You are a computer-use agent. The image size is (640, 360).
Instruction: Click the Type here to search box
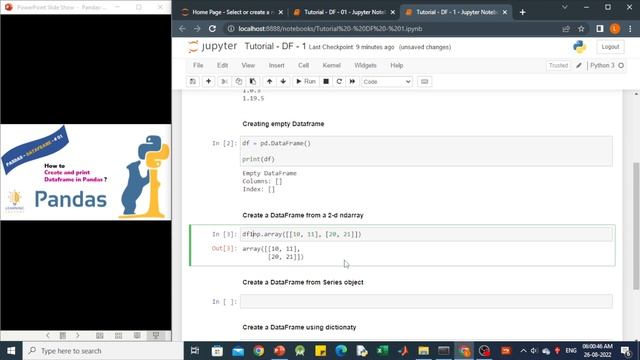tap(103, 351)
